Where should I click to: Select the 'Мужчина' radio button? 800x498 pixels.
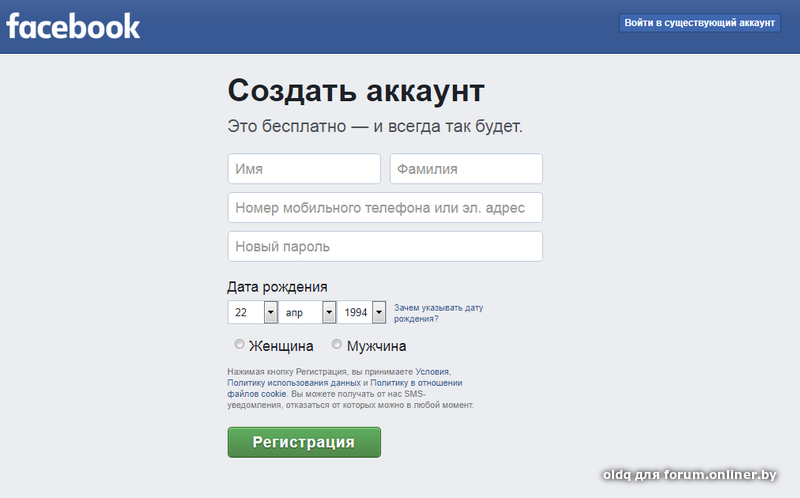point(337,344)
